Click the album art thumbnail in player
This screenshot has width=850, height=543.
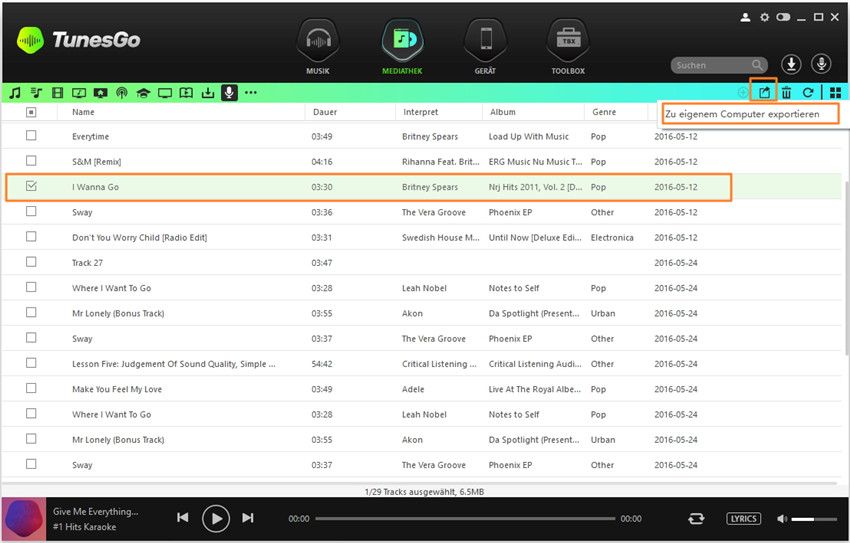click(x=24, y=519)
